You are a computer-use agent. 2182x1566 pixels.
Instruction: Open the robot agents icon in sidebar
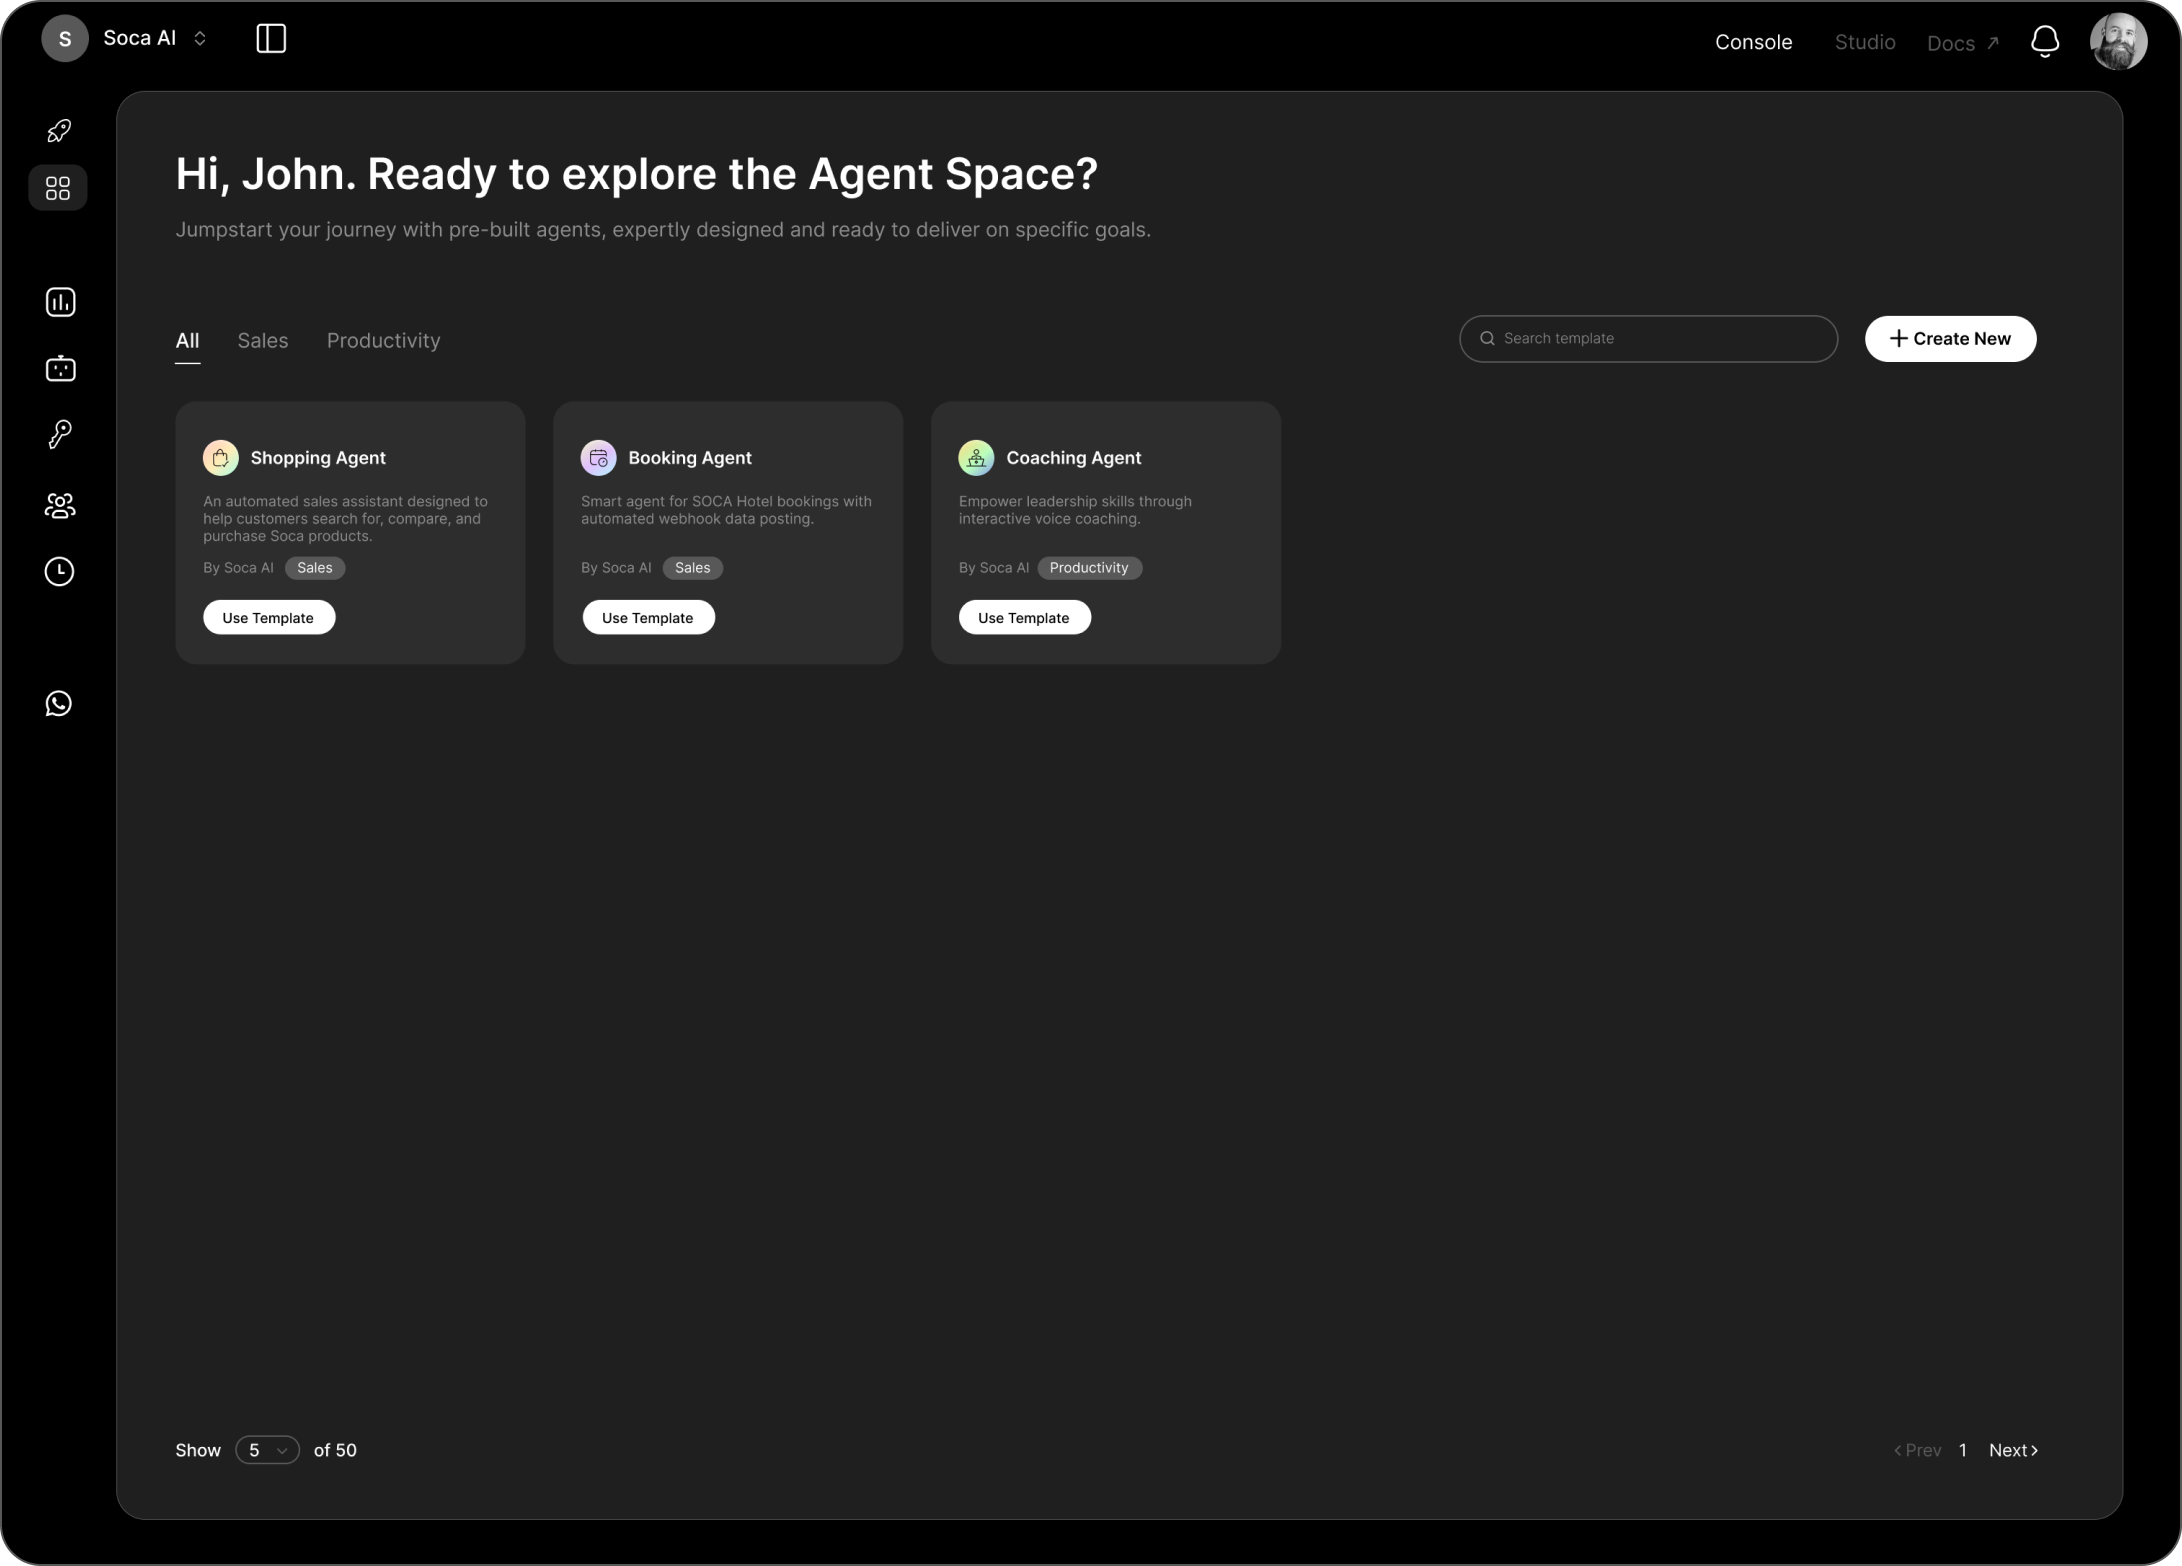click(60, 369)
